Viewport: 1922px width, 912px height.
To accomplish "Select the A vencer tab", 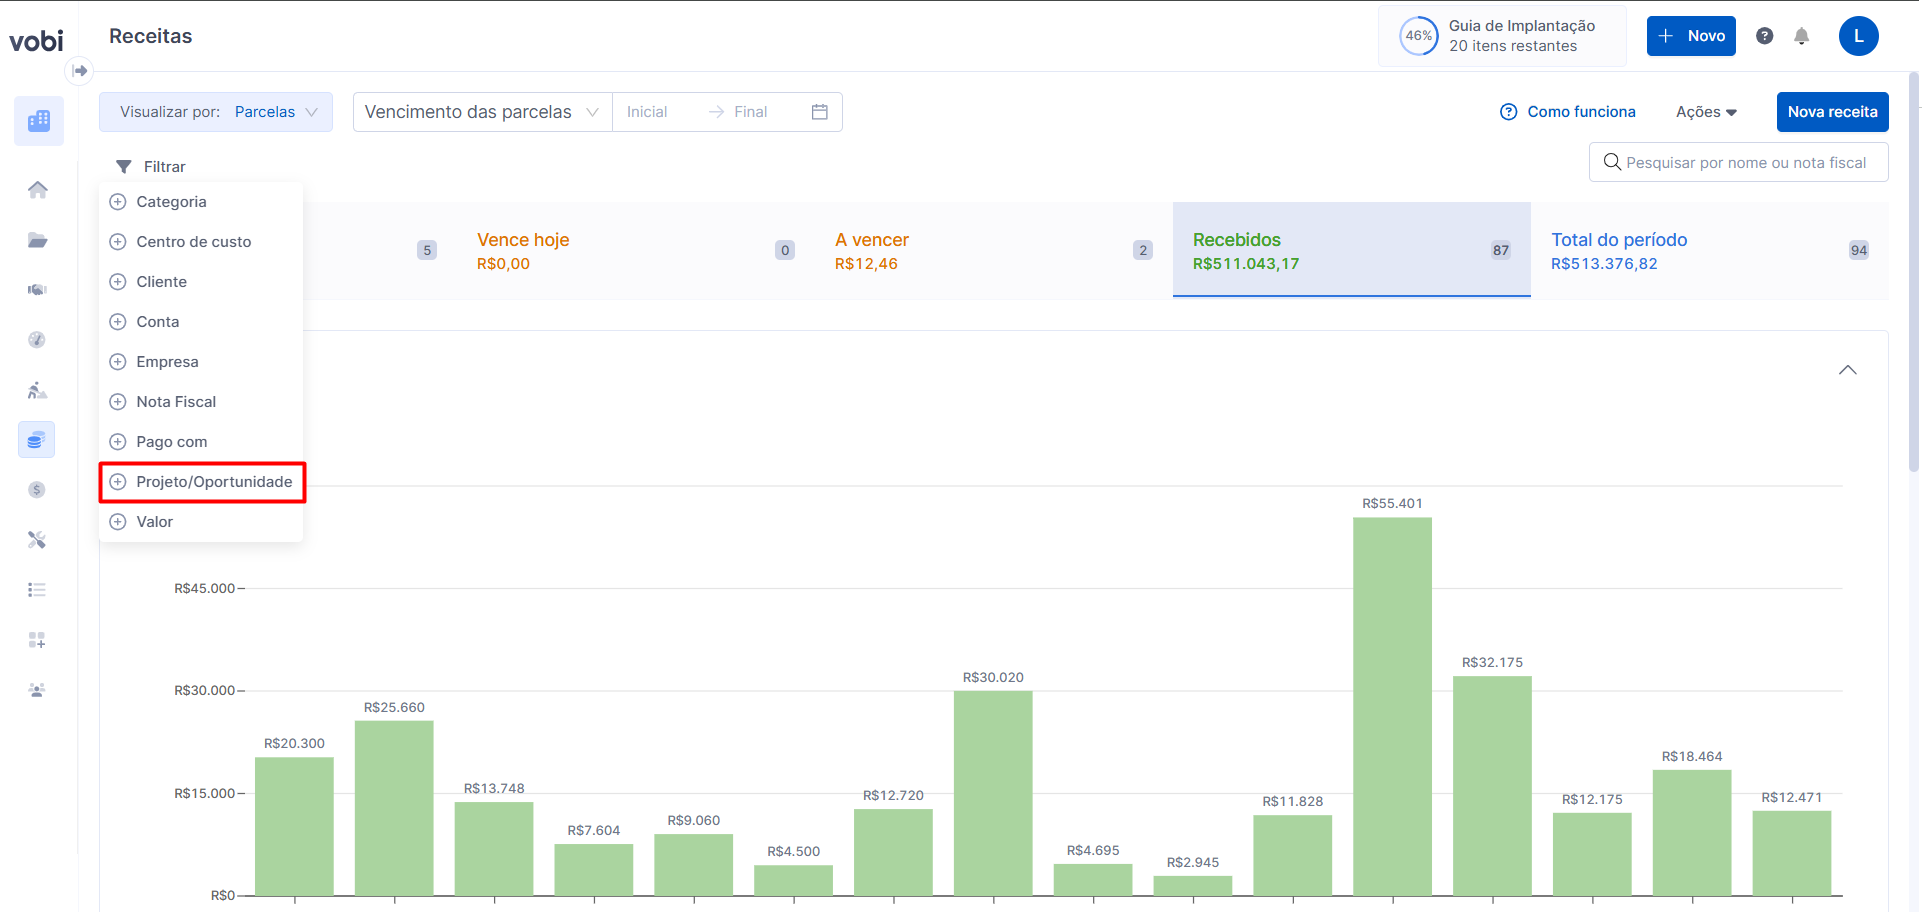I will pos(992,250).
